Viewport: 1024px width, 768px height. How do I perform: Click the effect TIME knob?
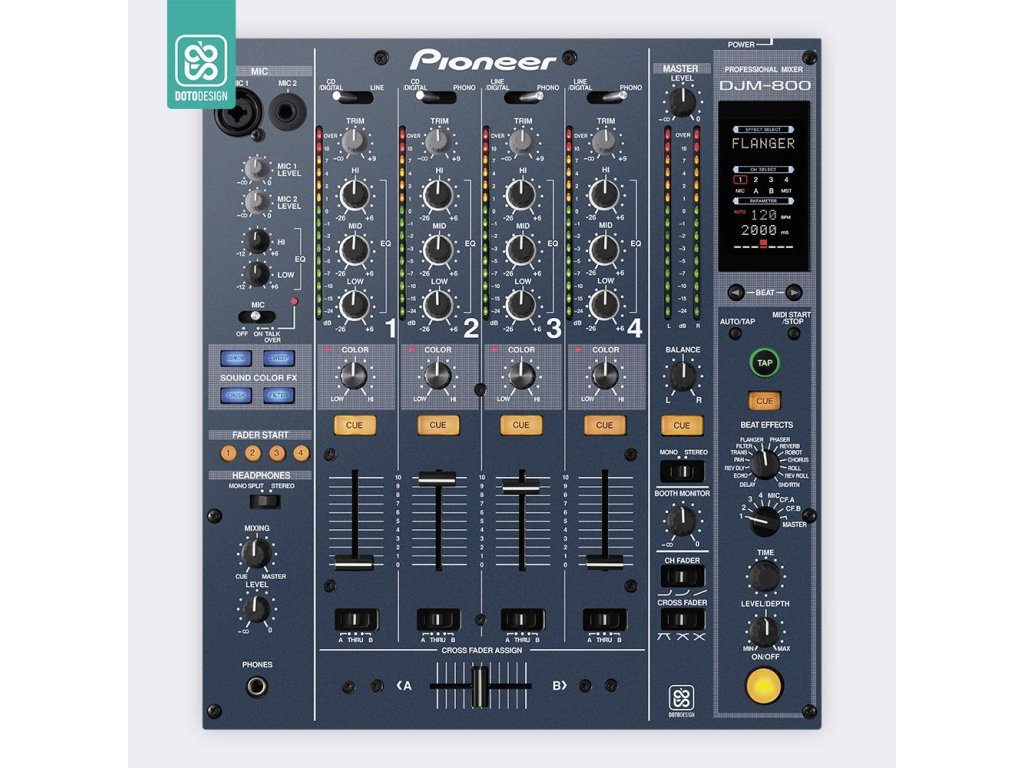764,576
